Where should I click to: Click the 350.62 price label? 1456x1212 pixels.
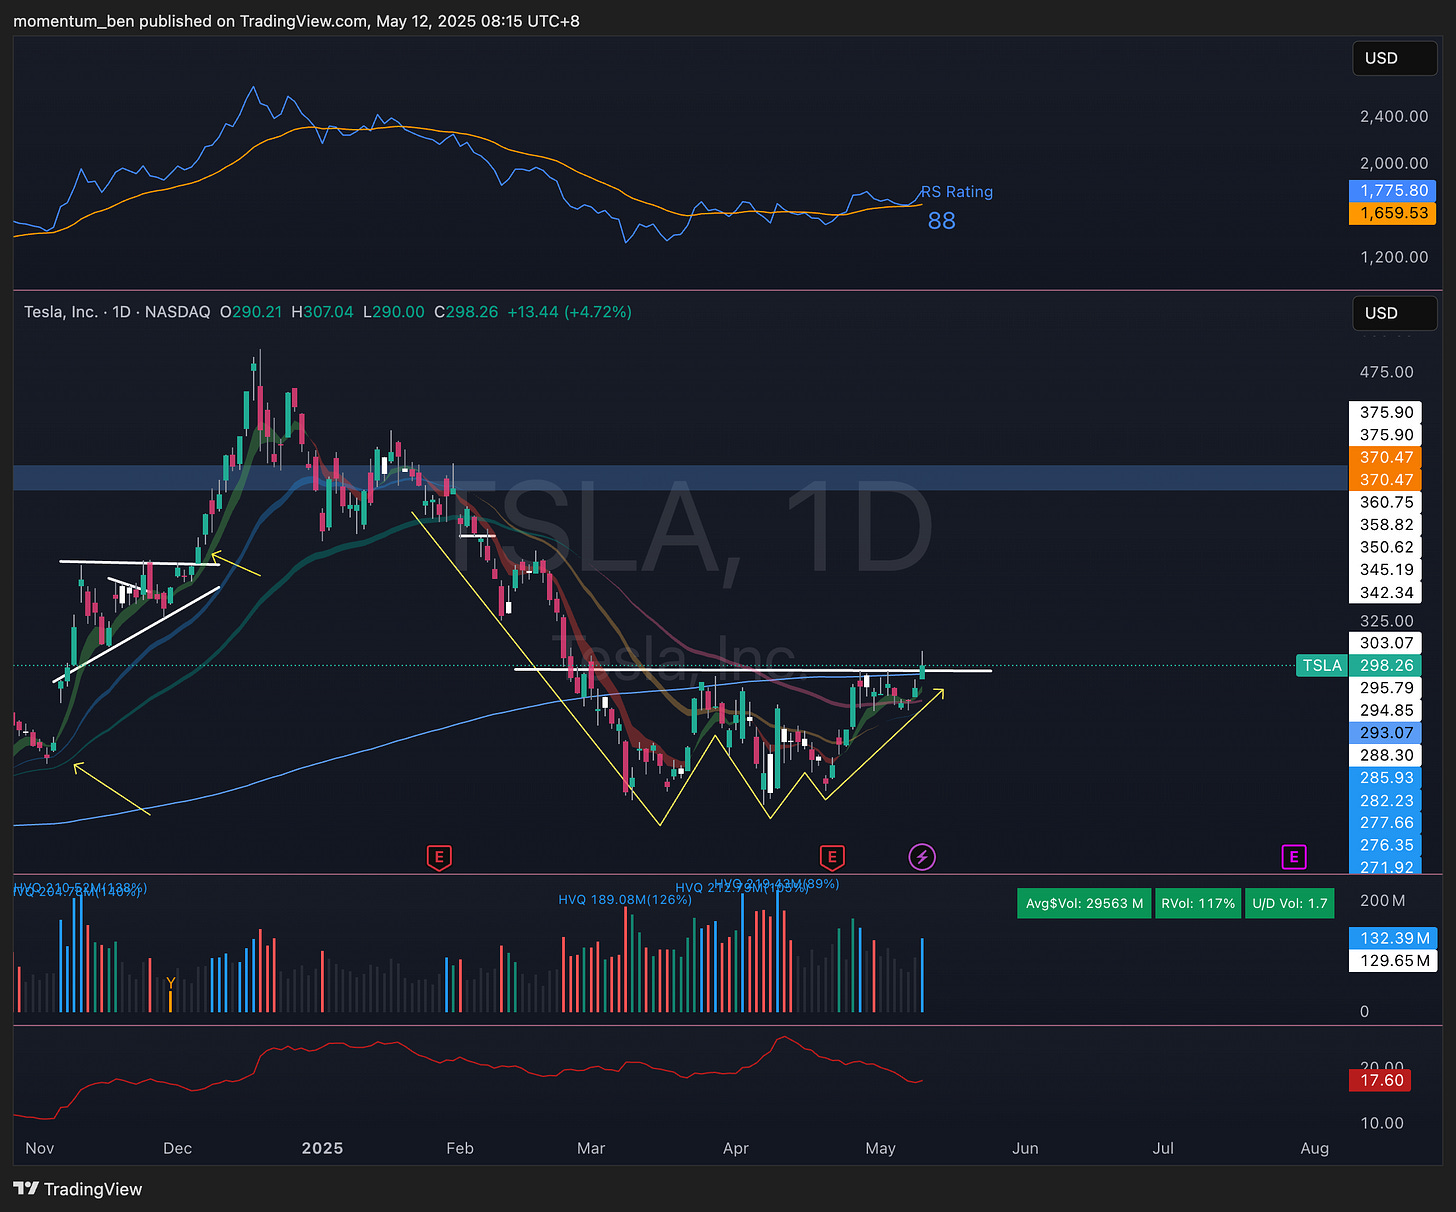pyautogui.click(x=1386, y=547)
